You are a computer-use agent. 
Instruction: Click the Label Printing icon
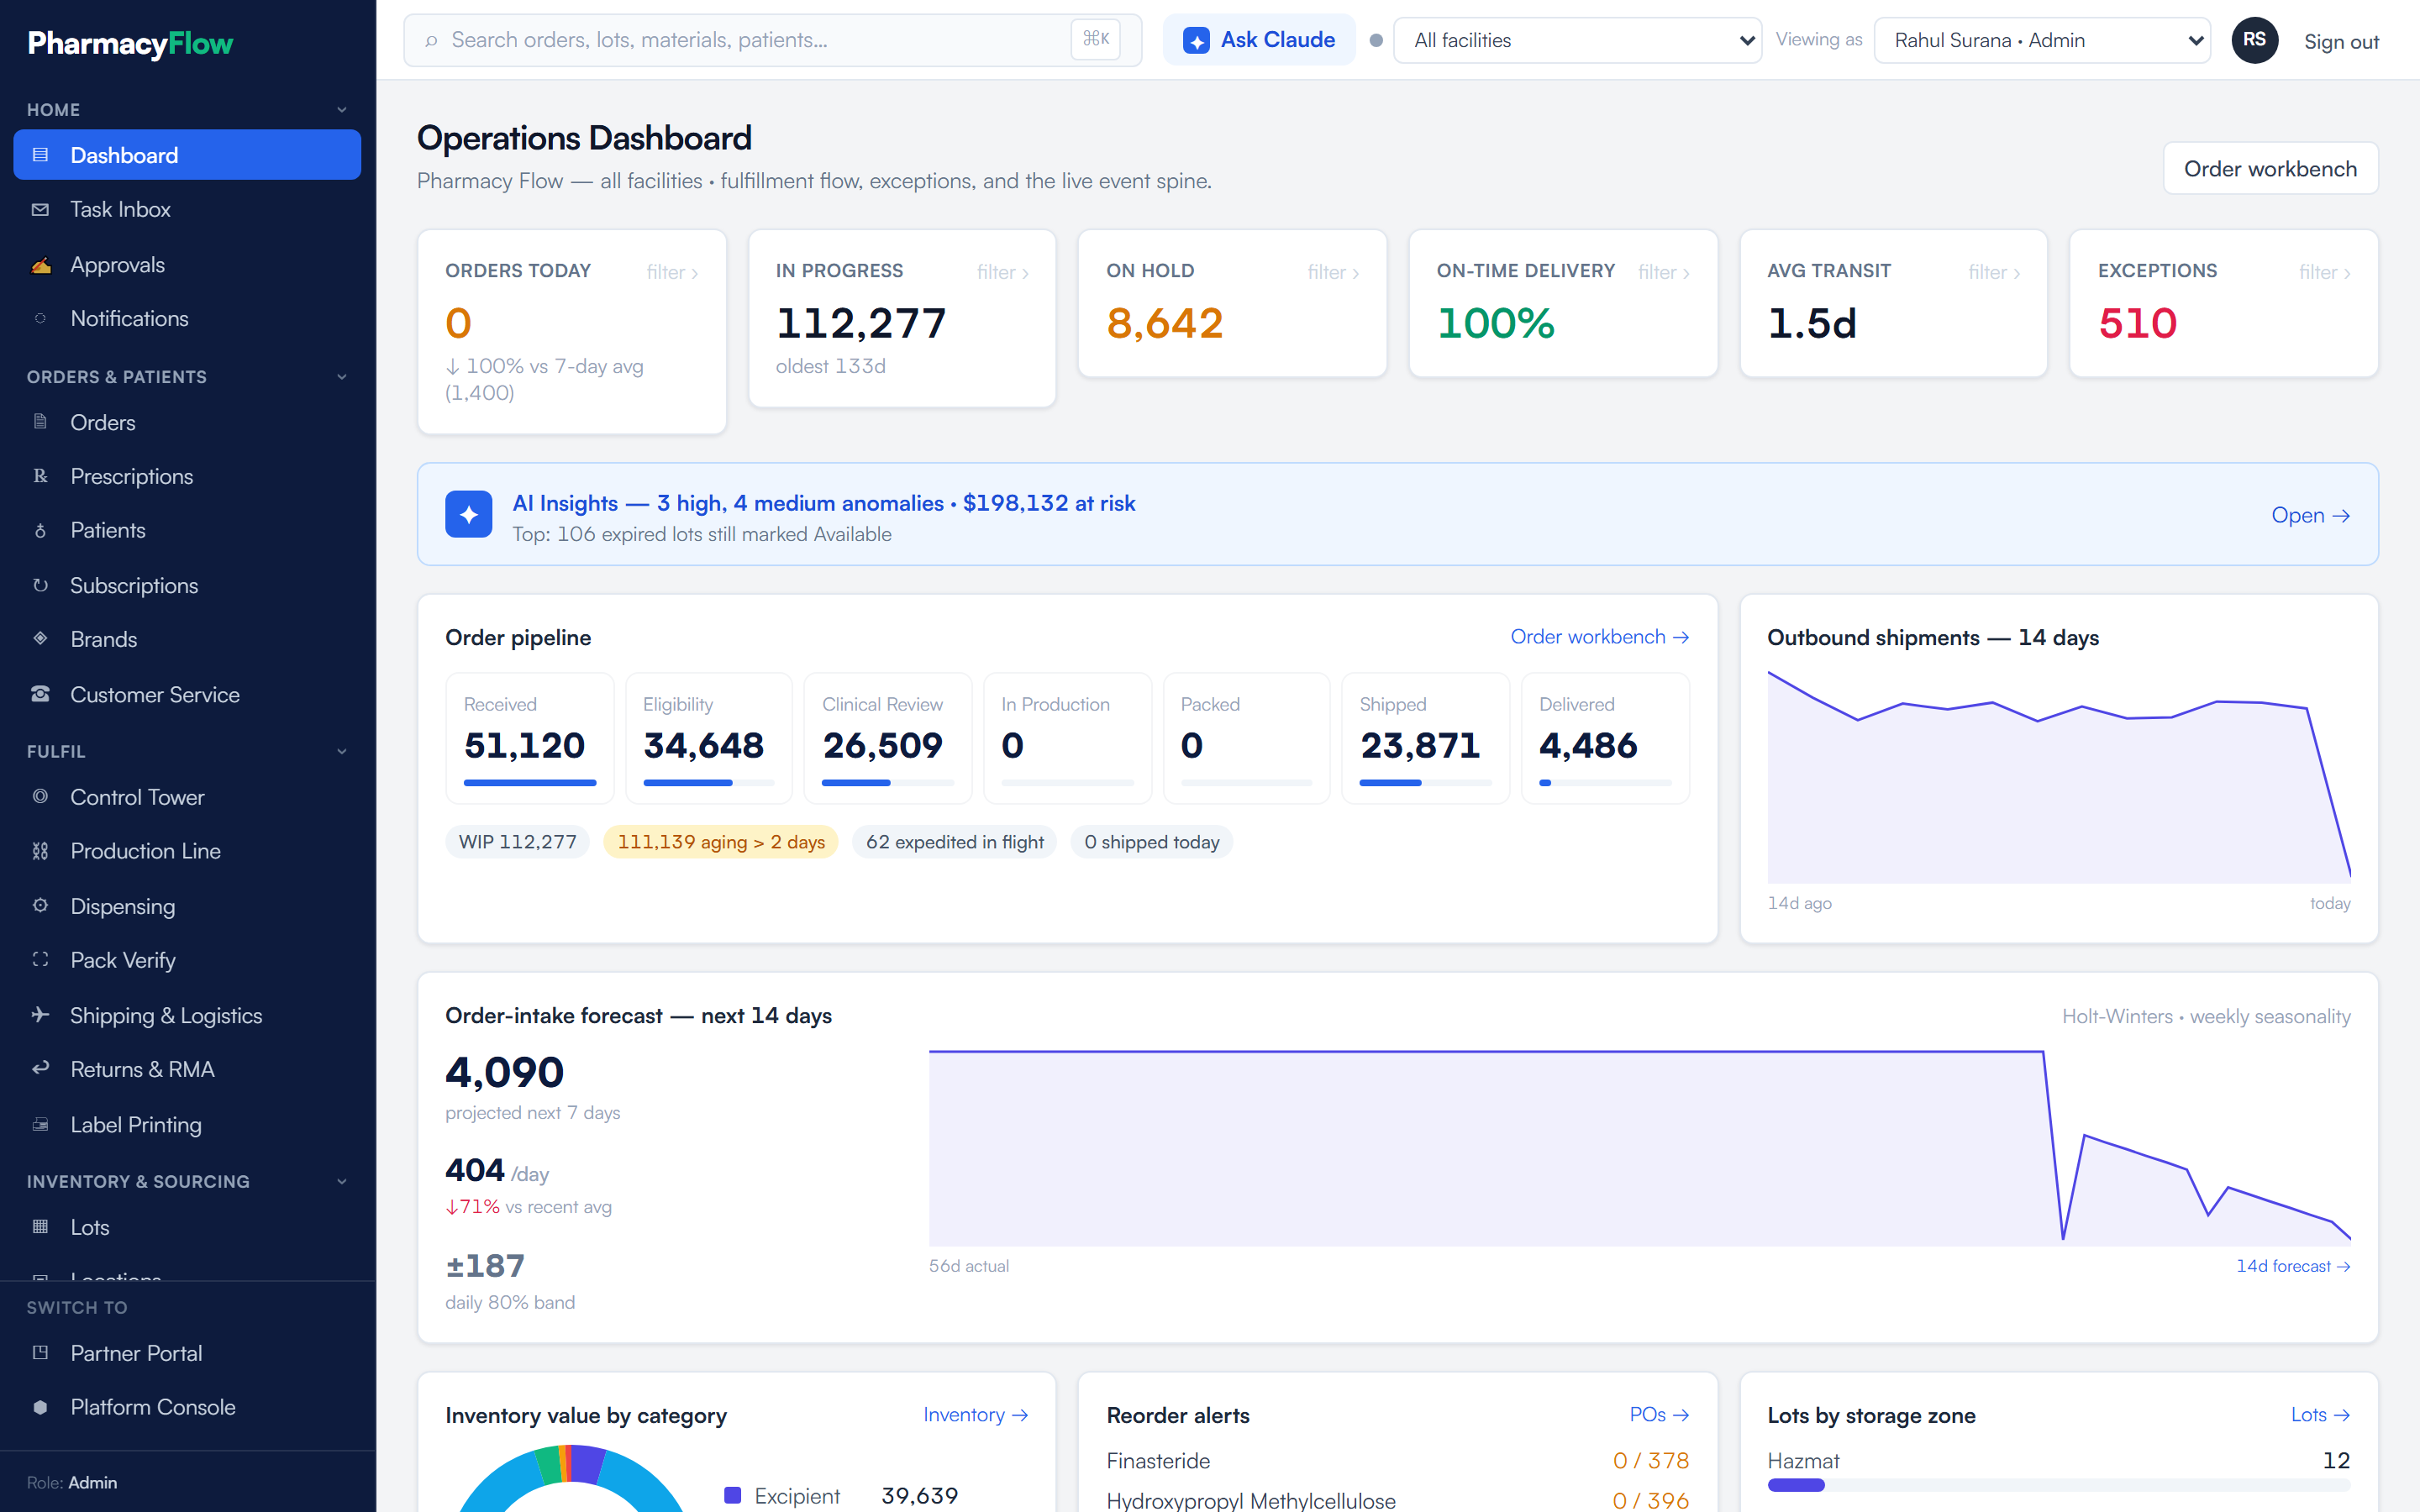pyautogui.click(x=40, y=1125)
